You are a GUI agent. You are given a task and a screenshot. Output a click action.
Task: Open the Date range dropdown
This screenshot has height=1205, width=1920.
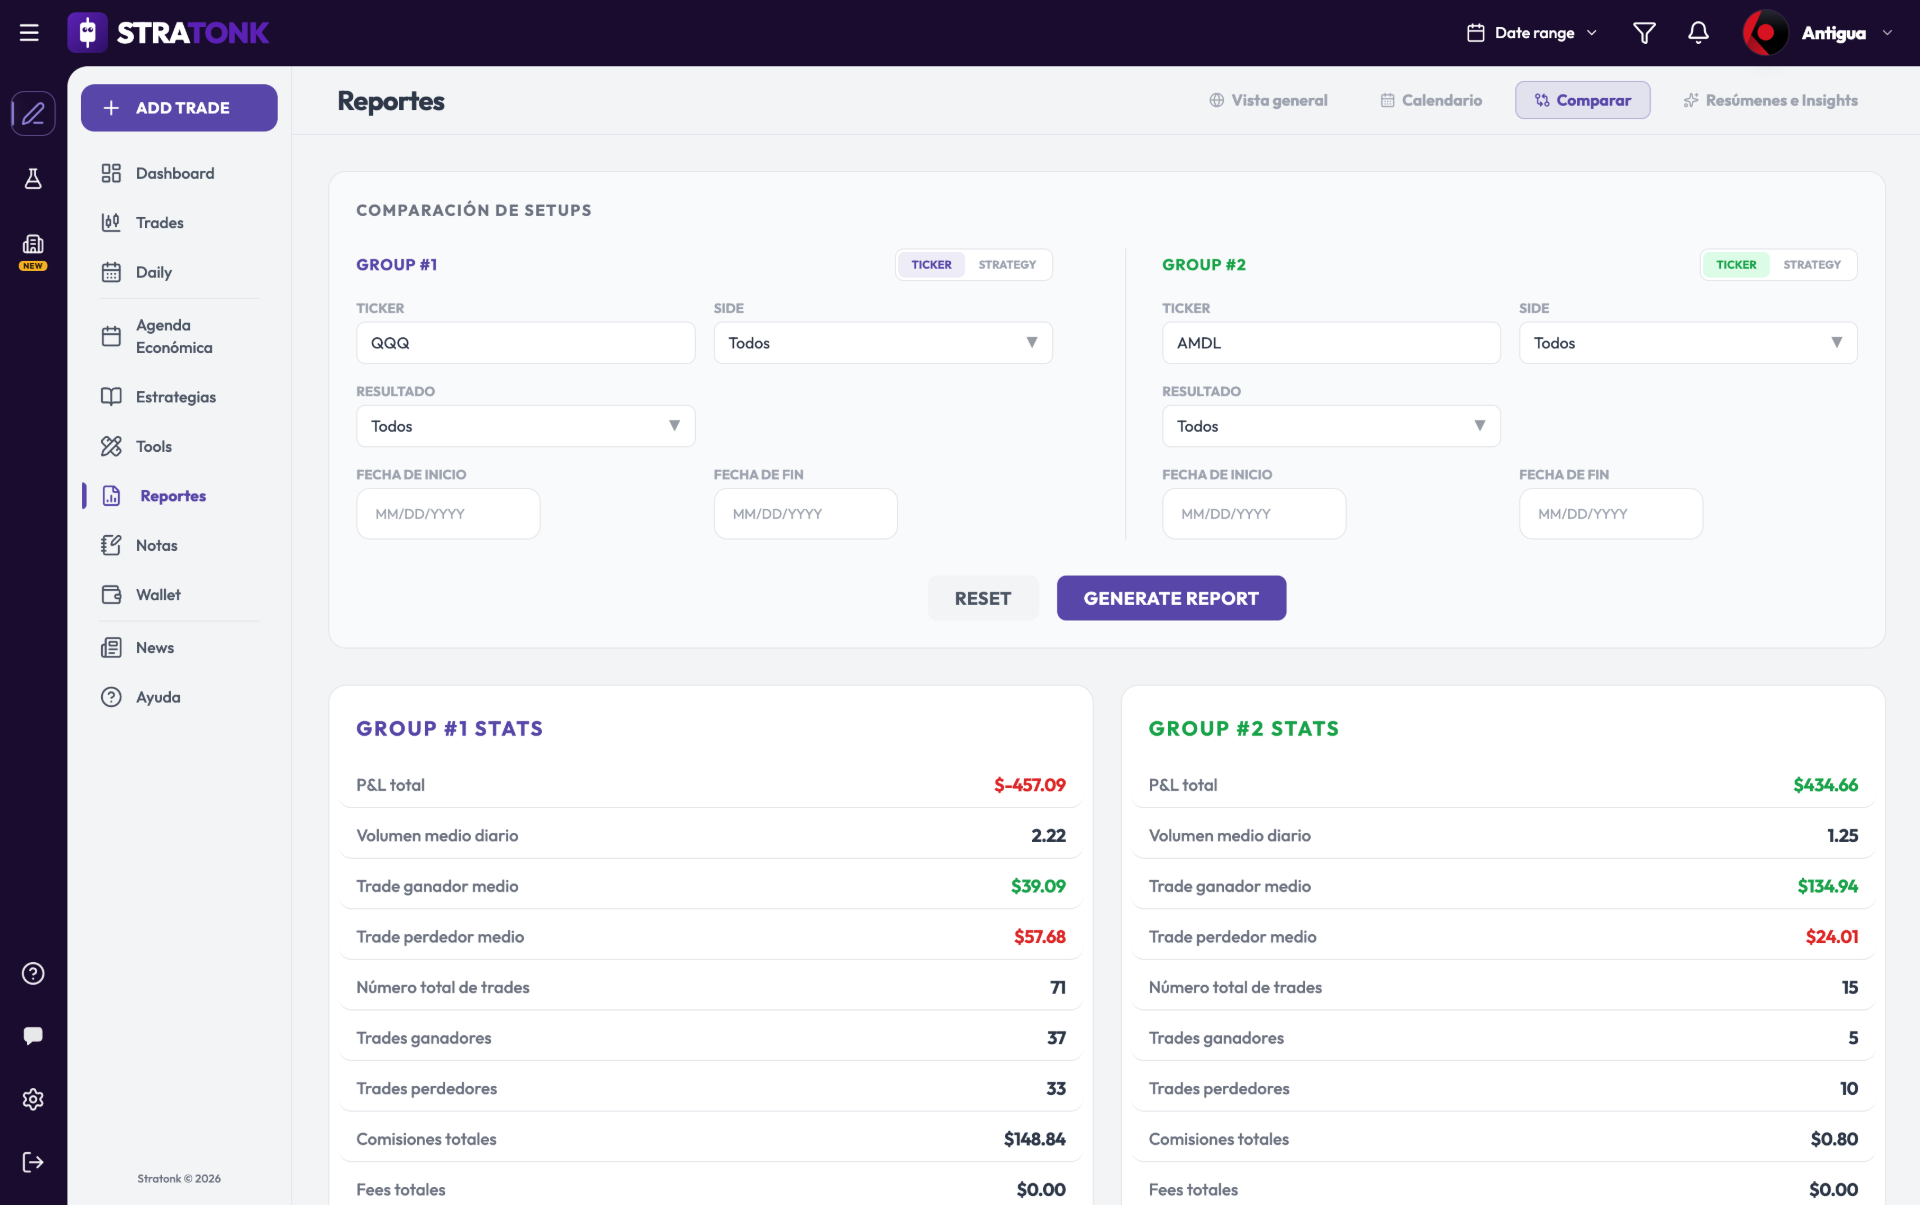click(x=1533, y=33)
